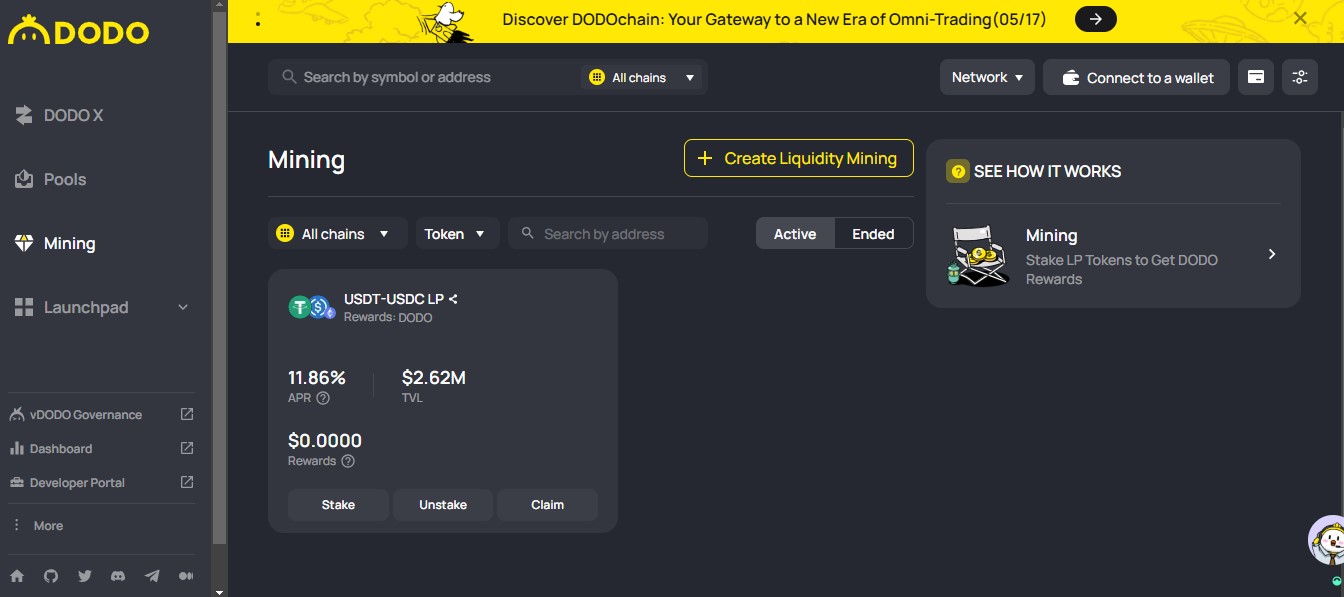Expand the Mining how-it-works chevron

(1272, 254)
